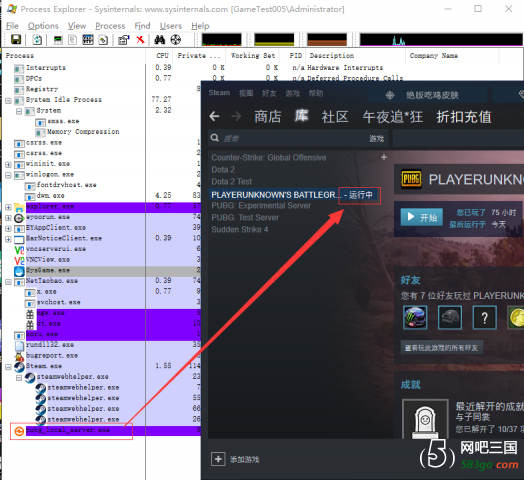This screenshot has width=524, height=480.
Task: Open the Properties toolbar icon
Action: (124, 40)
